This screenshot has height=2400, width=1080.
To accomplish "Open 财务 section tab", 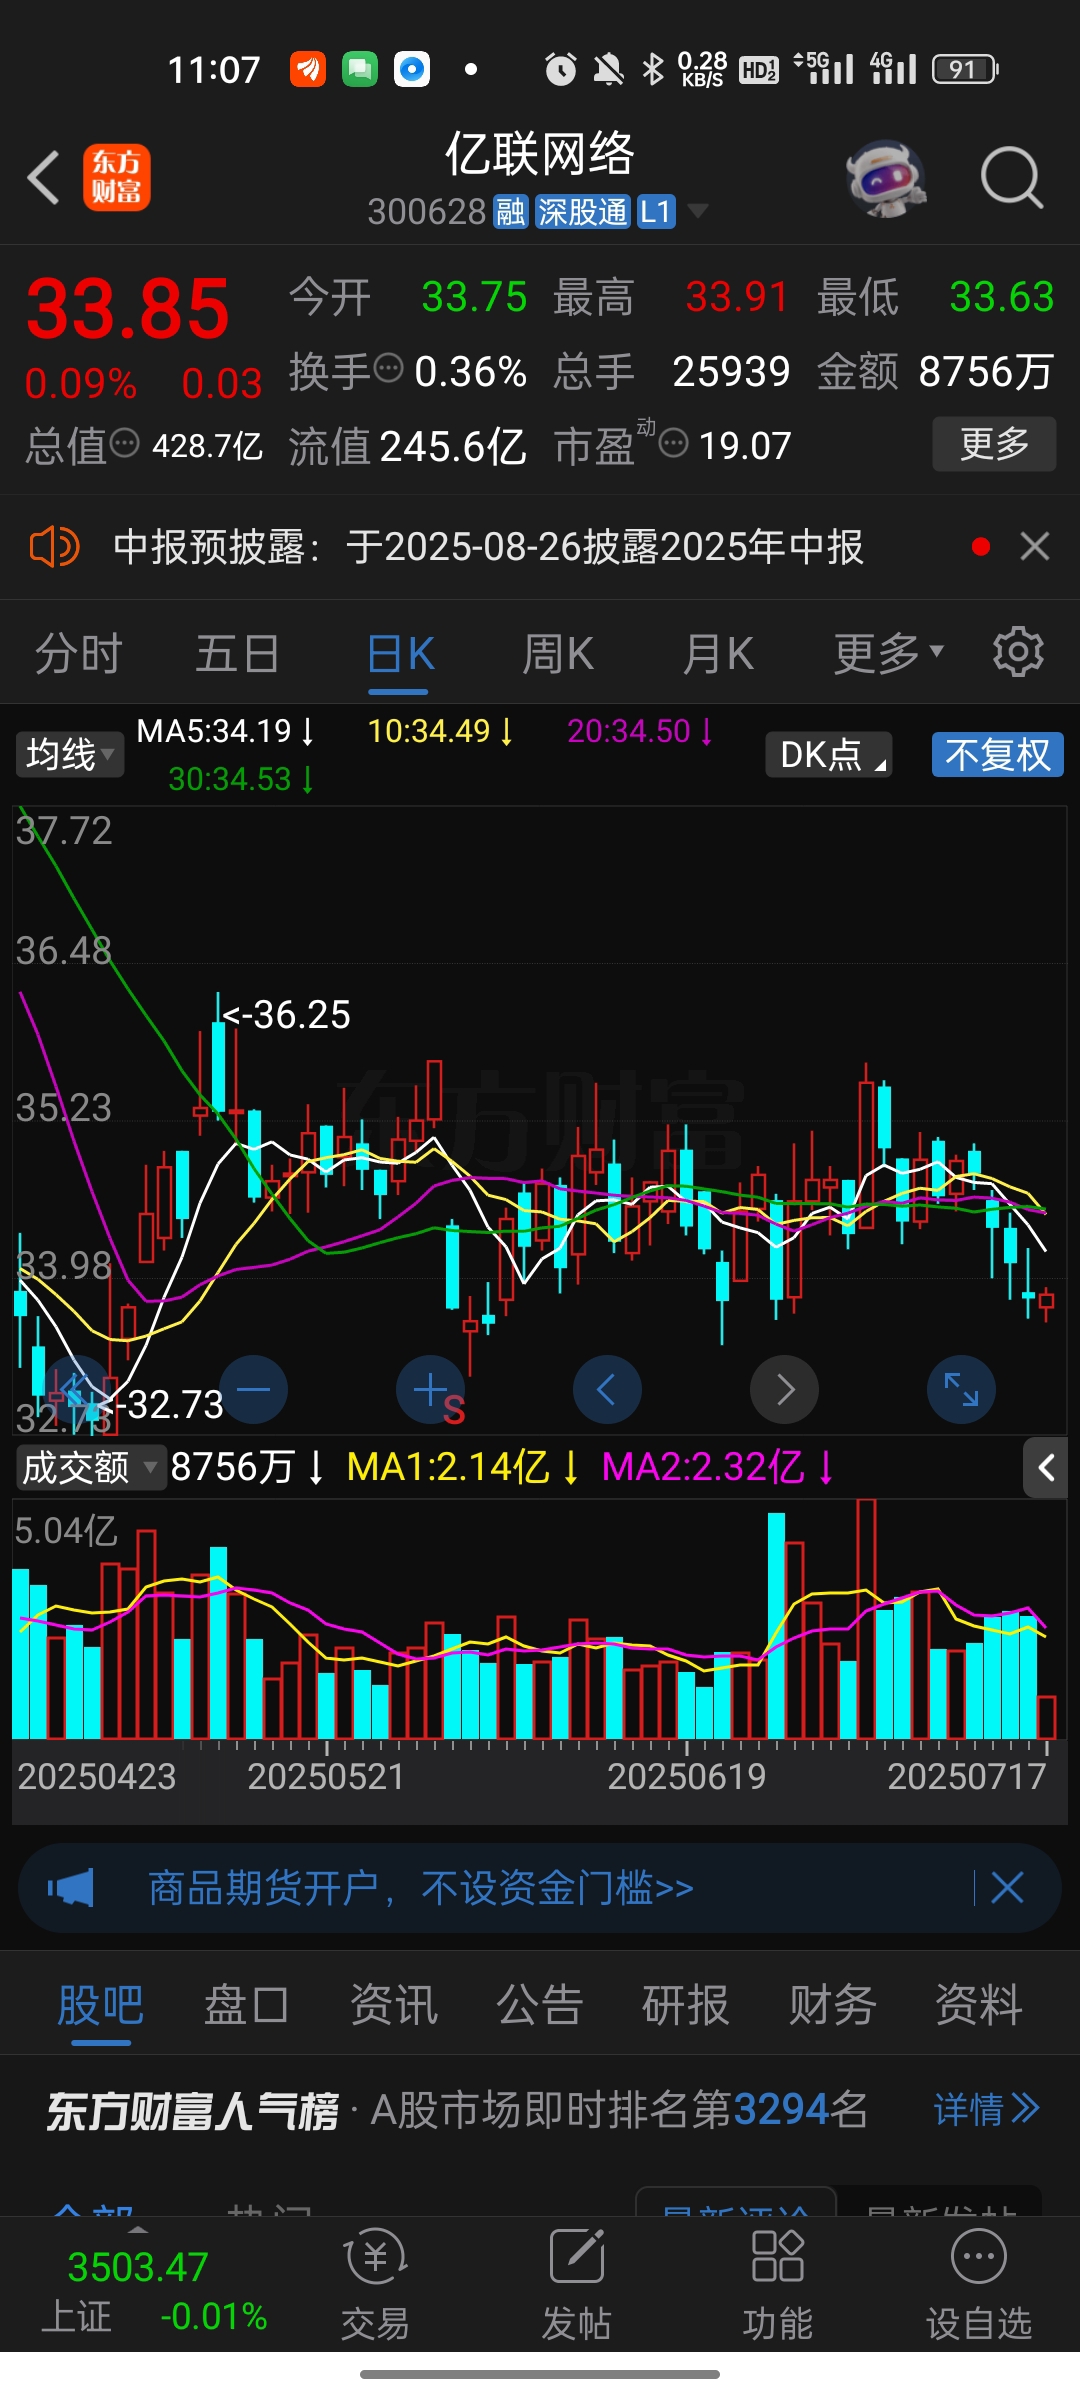I will click(832, 2006).
